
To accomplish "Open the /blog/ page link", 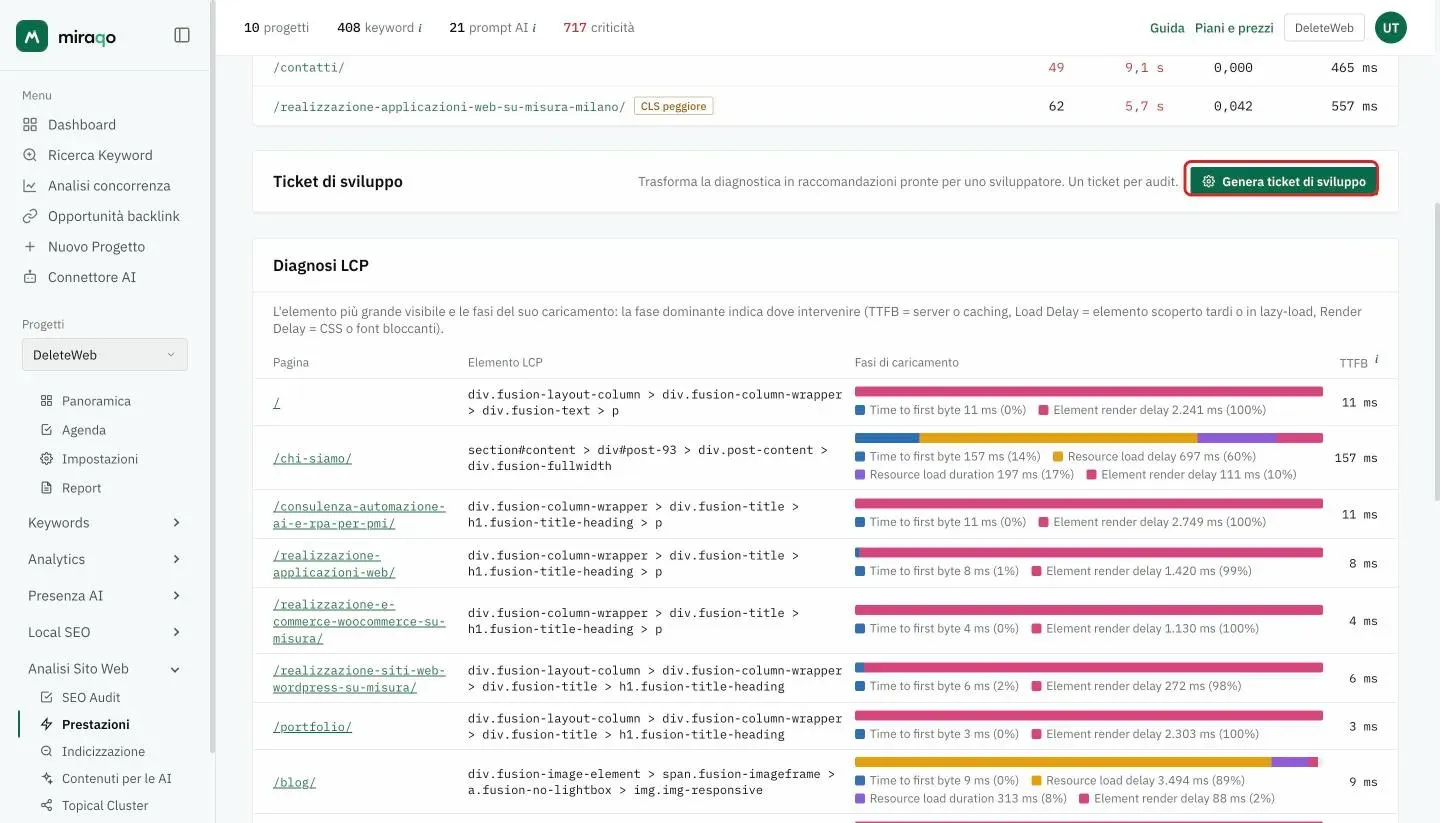I will 294,782.
